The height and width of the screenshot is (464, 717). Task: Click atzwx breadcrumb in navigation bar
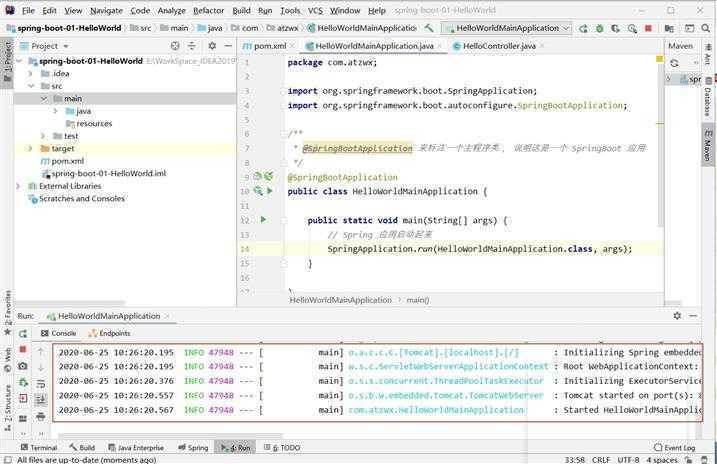283,28
